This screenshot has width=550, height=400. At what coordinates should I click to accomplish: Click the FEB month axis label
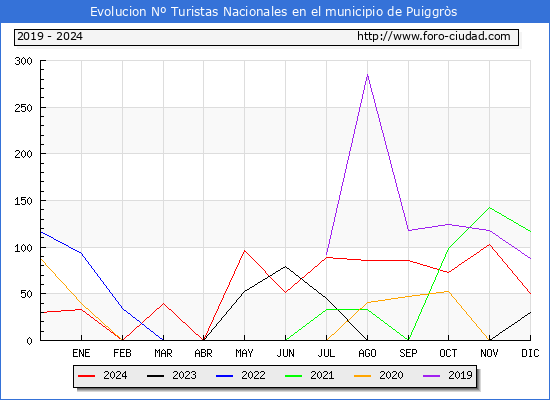coord(122,353)
